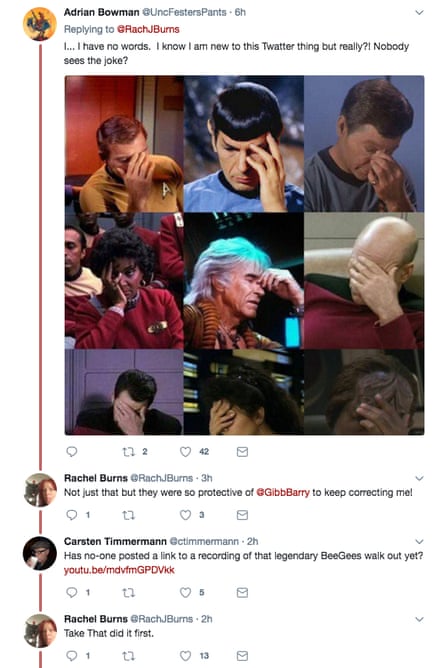Viewport: 445px width, 668px height.
Task: Open @RachJBurns from 'Replying to' line
Action: 148,29
